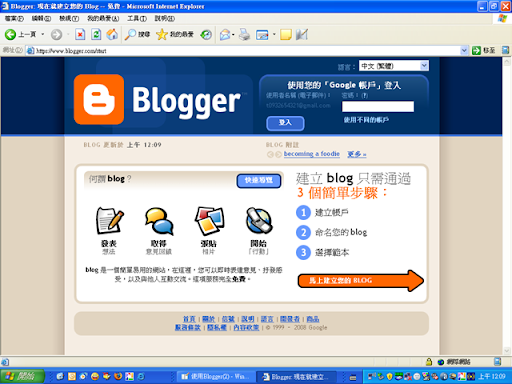Click the 登入 sign-in button
The height and width of the screenshot is (384, 512).
tap(285, 123)
